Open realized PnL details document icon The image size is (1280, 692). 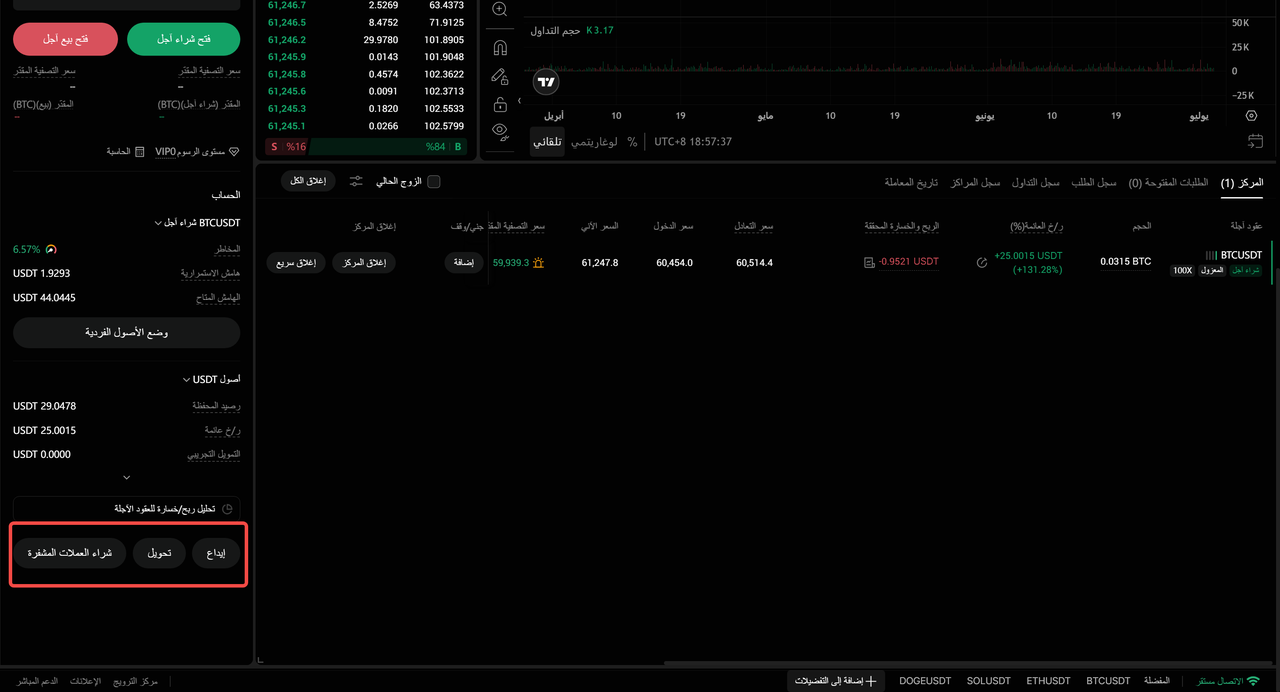(869, 263)
